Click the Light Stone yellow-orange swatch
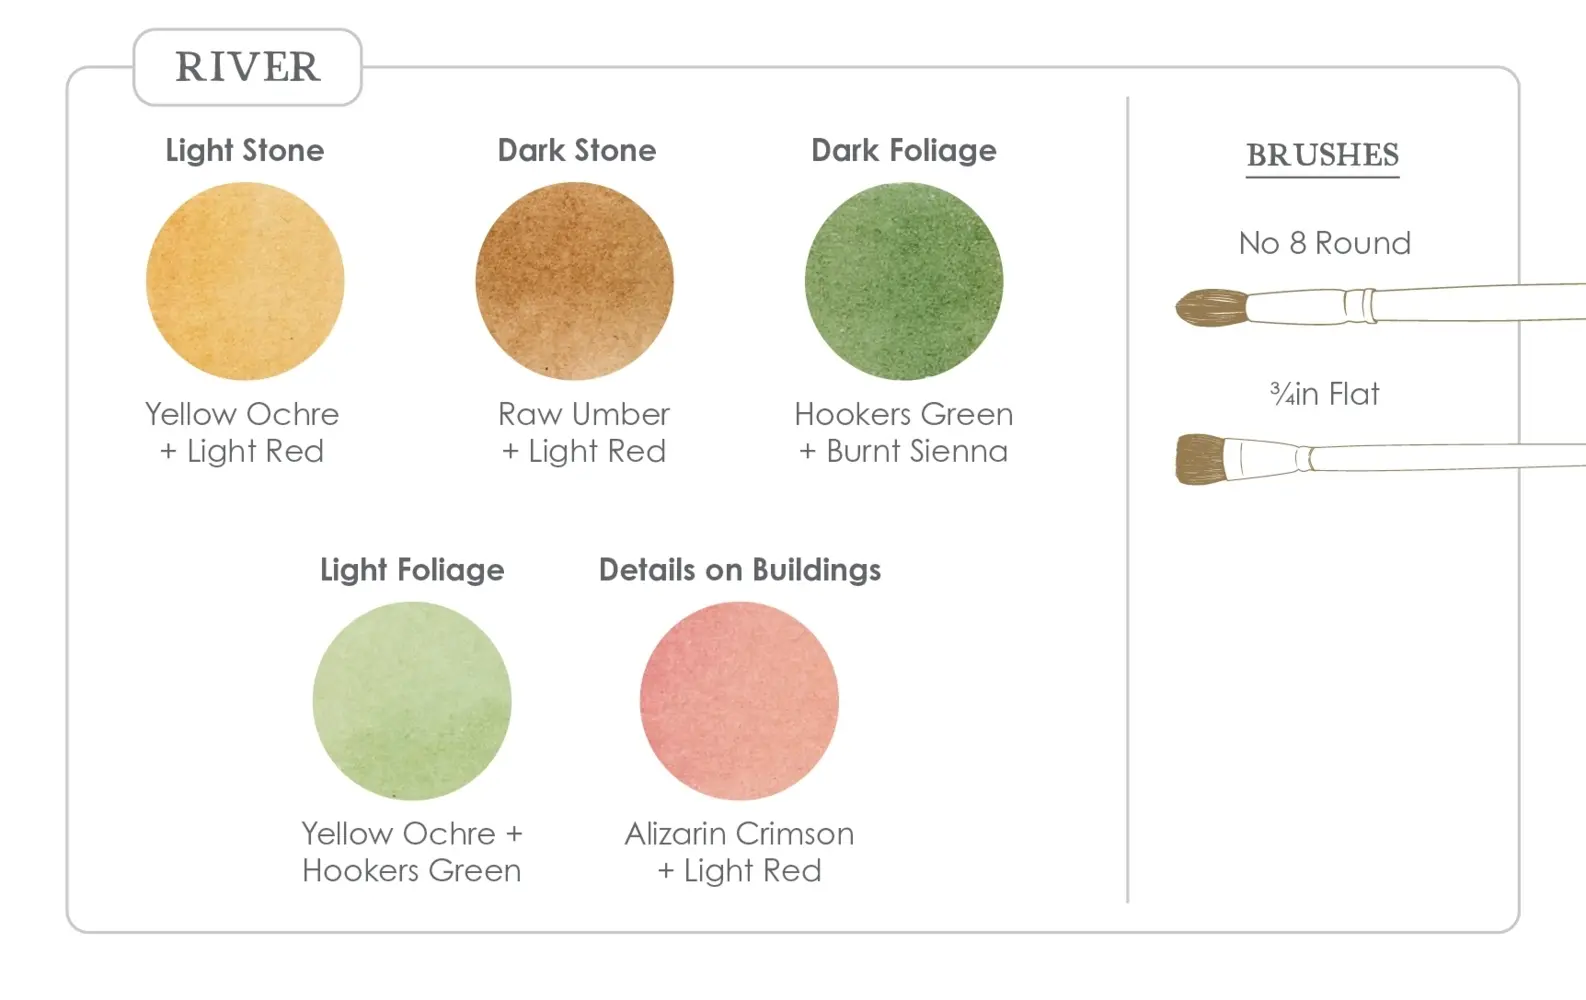The image size is (1586, 1000). point(245,281)
